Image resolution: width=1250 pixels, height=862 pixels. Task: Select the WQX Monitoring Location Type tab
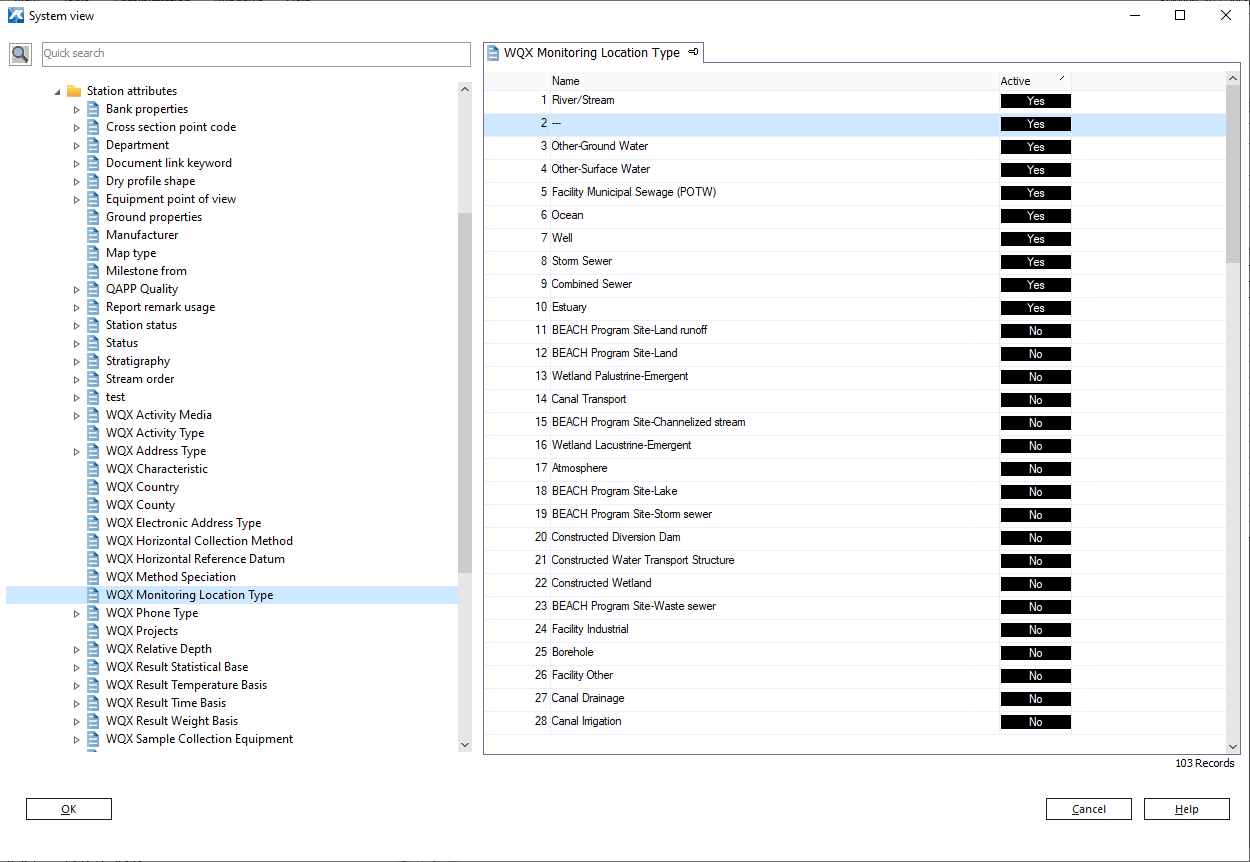pos(594,53)
